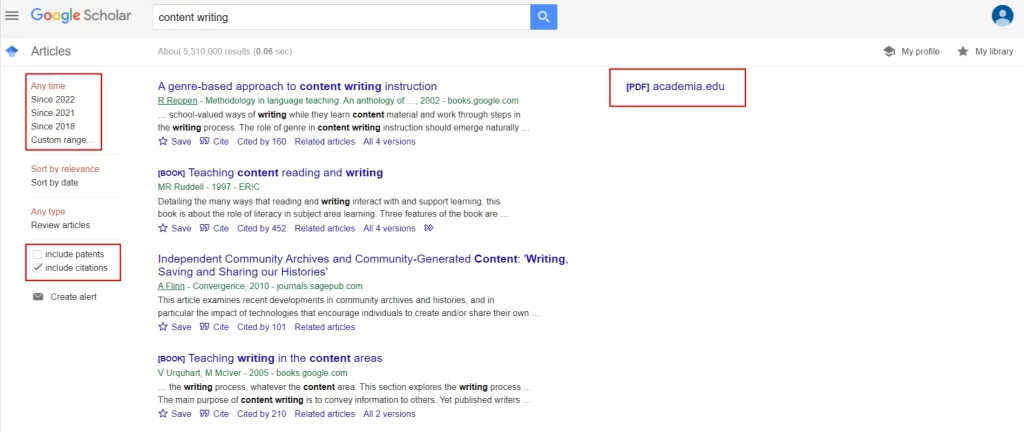
Task: Click Cited by 210
Action: [x=261, y=414]
